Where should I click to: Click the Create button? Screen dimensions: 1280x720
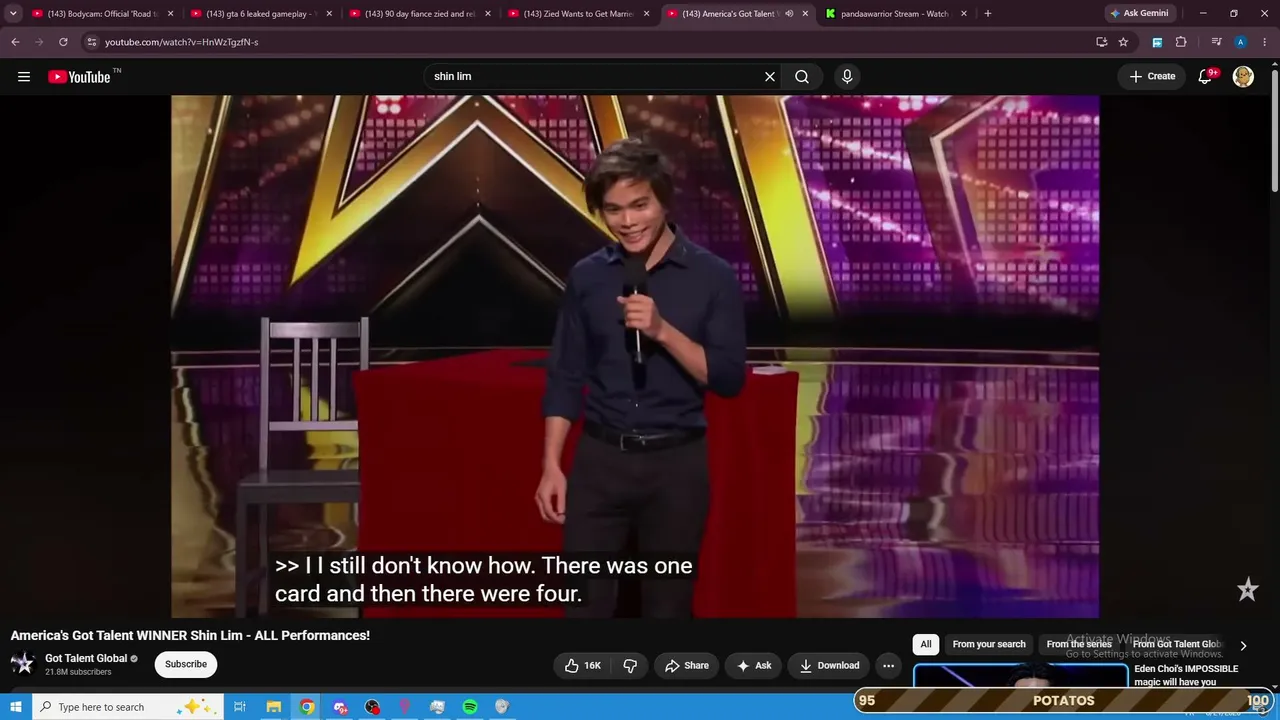(x=1153, y=77)
